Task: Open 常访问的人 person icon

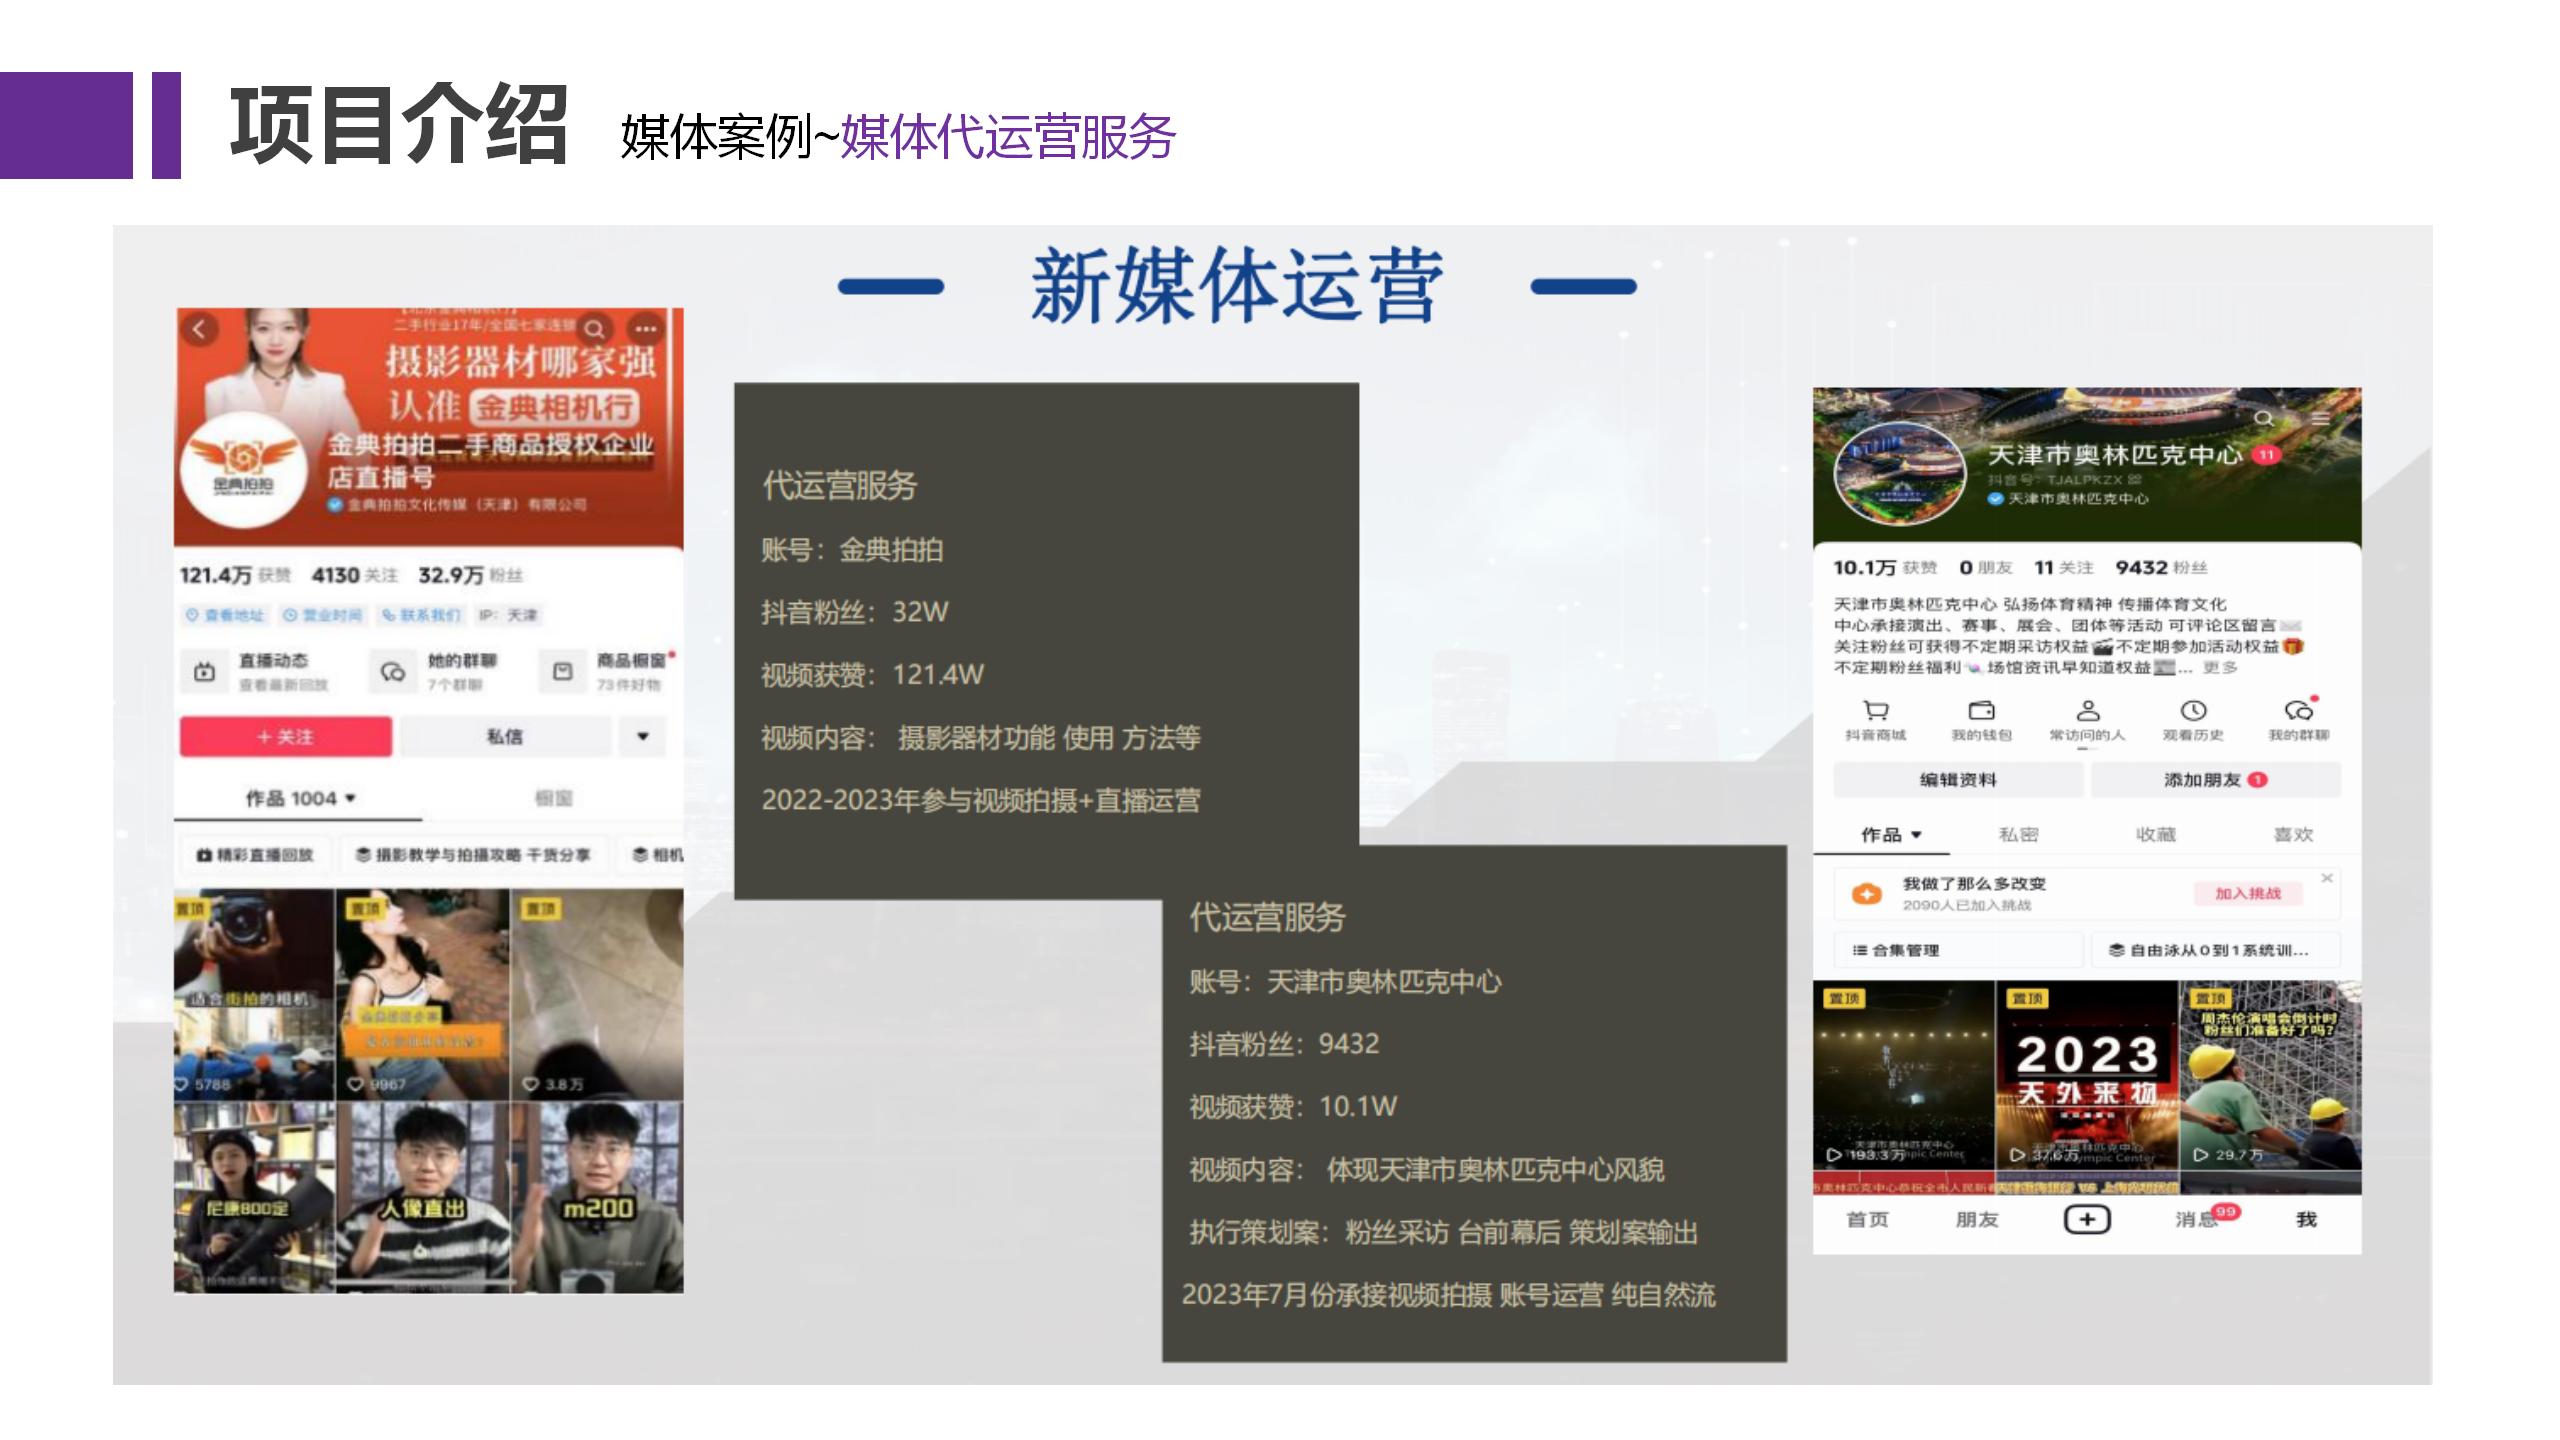Action: [2087, 711]
